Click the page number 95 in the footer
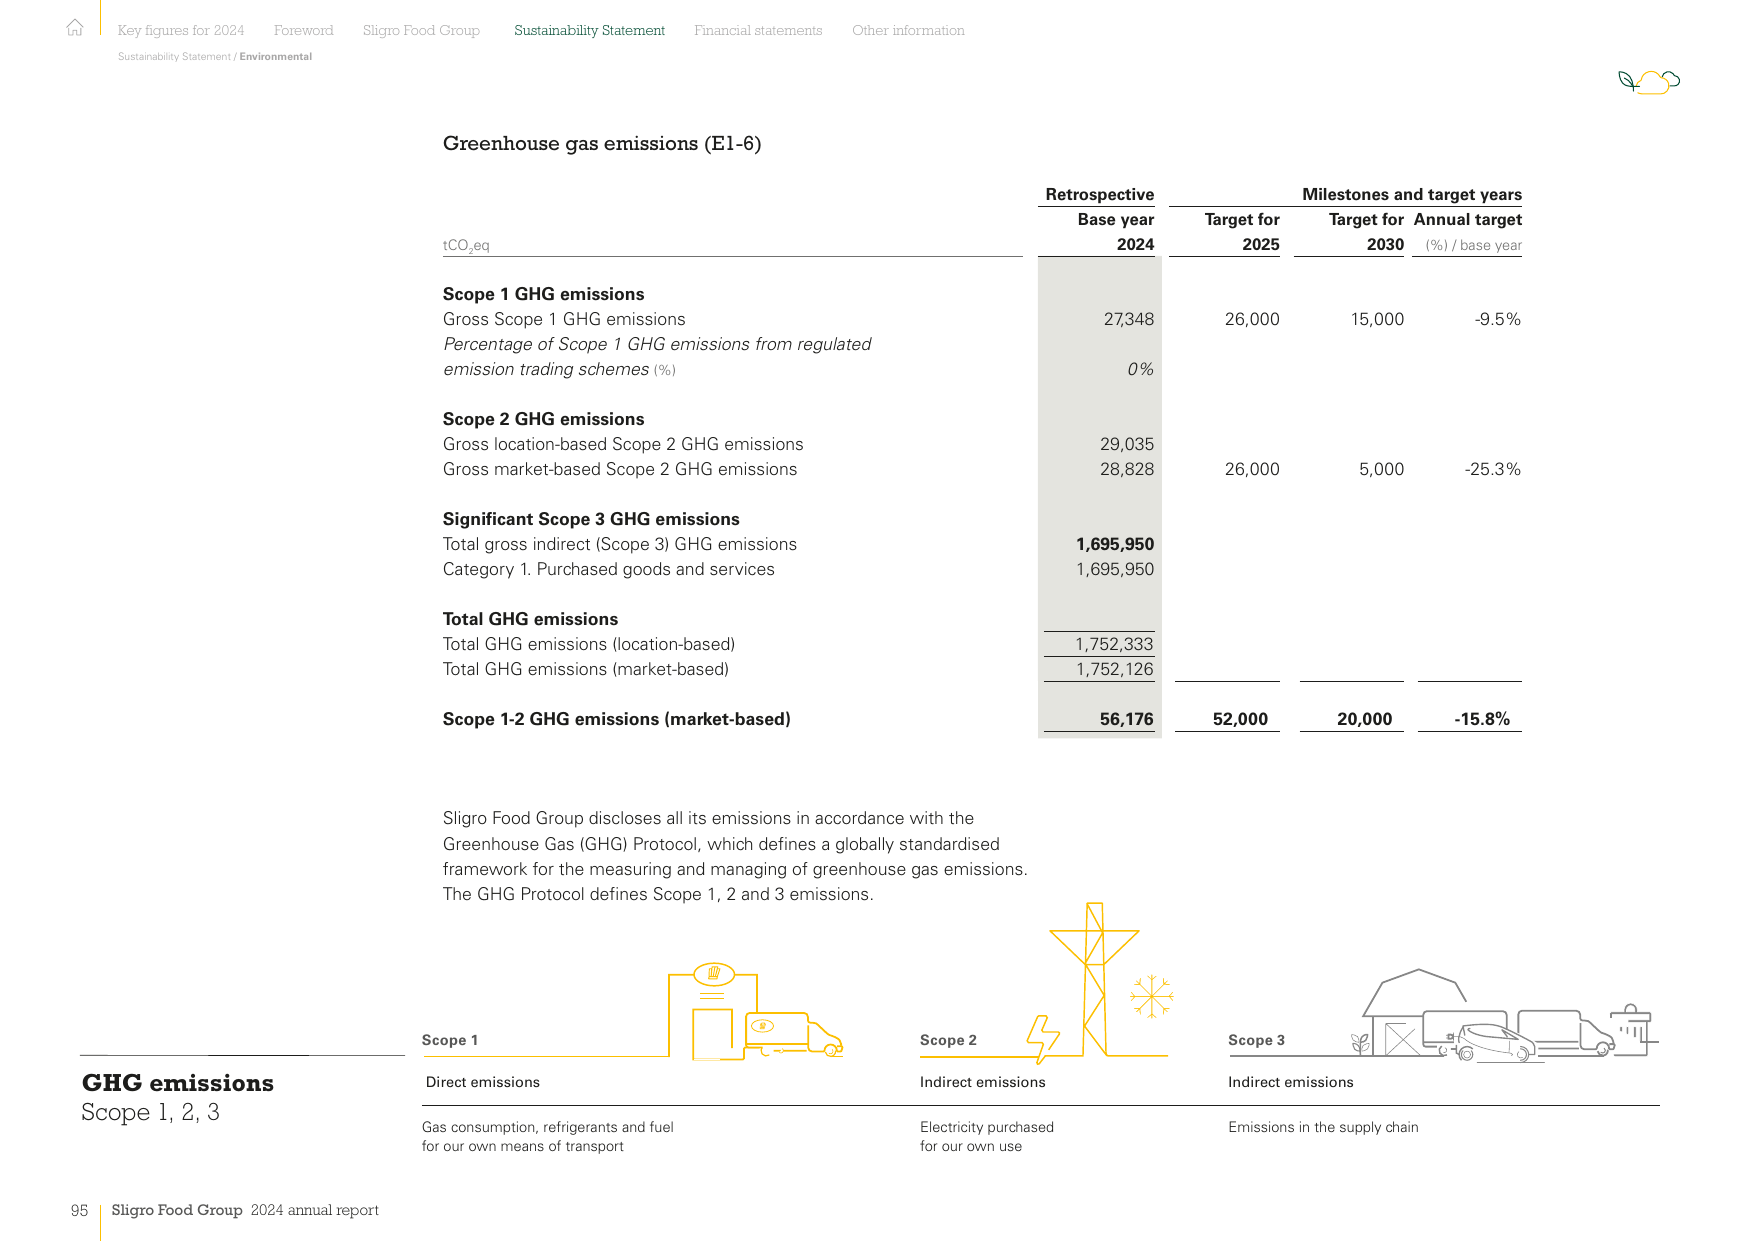The image size is (1754, 1241). [x=79, y=1211]
